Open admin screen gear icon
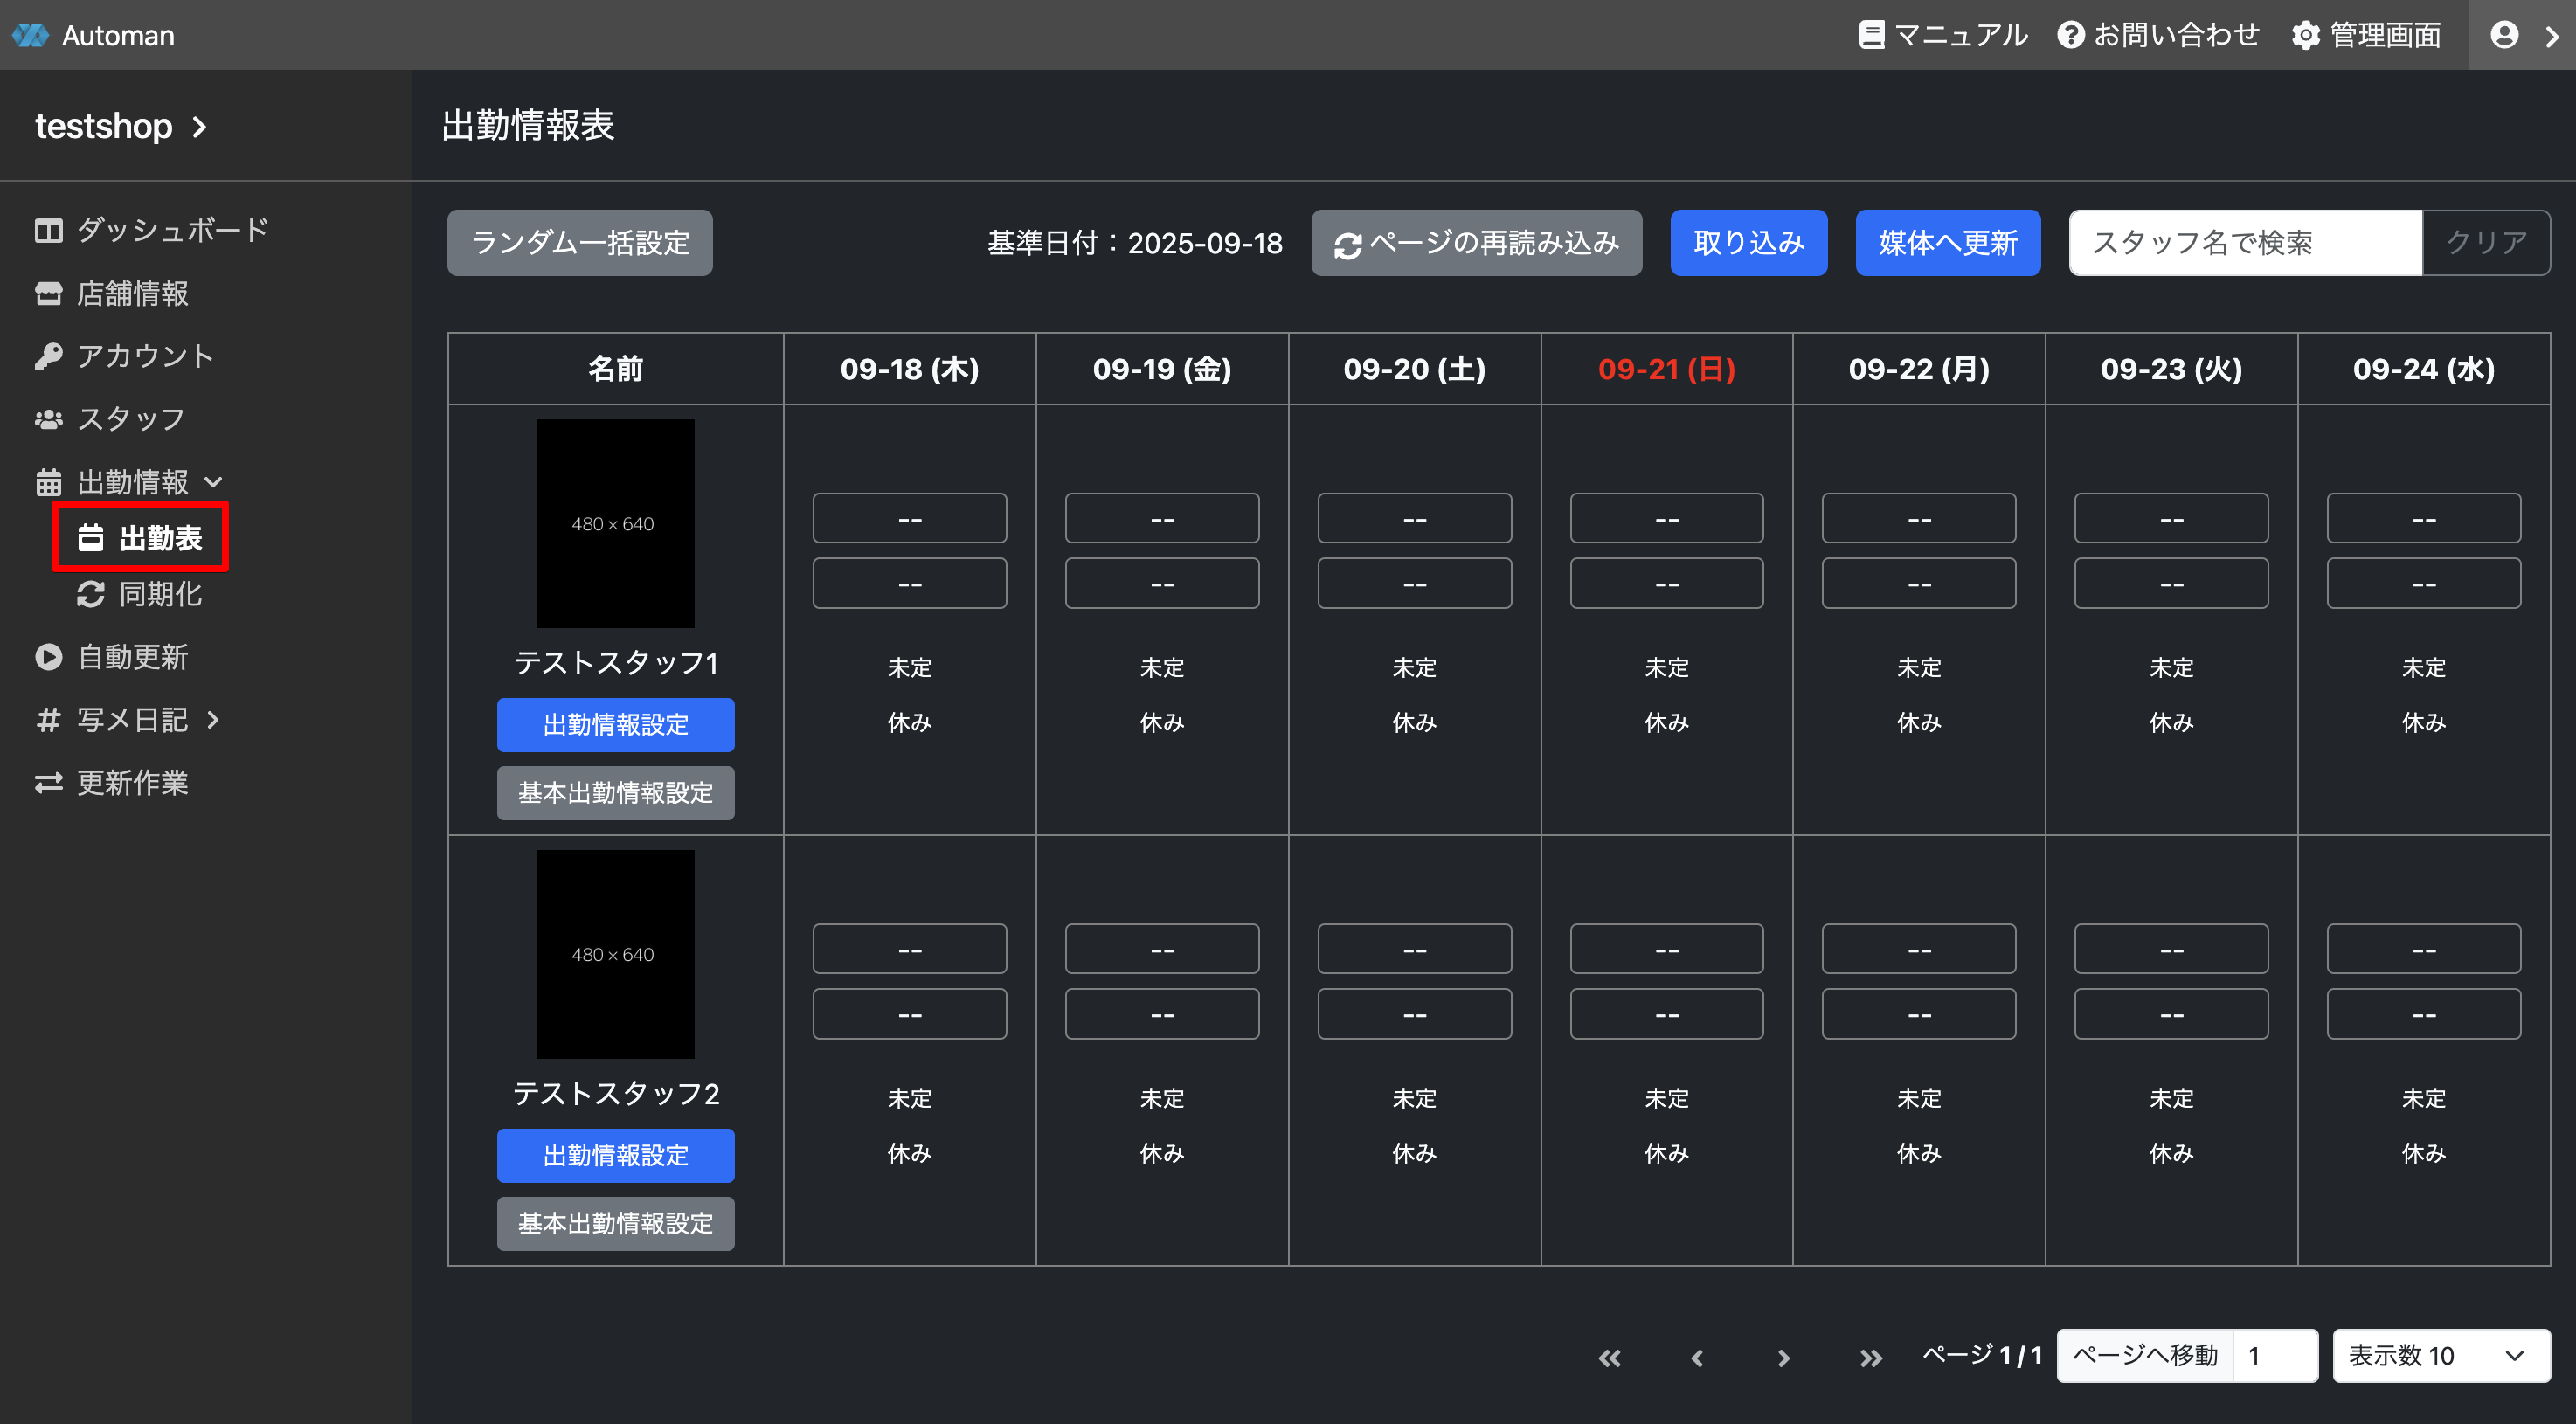The width and height of the screenshot is (2576, 1424). [x=2305, y=35]
